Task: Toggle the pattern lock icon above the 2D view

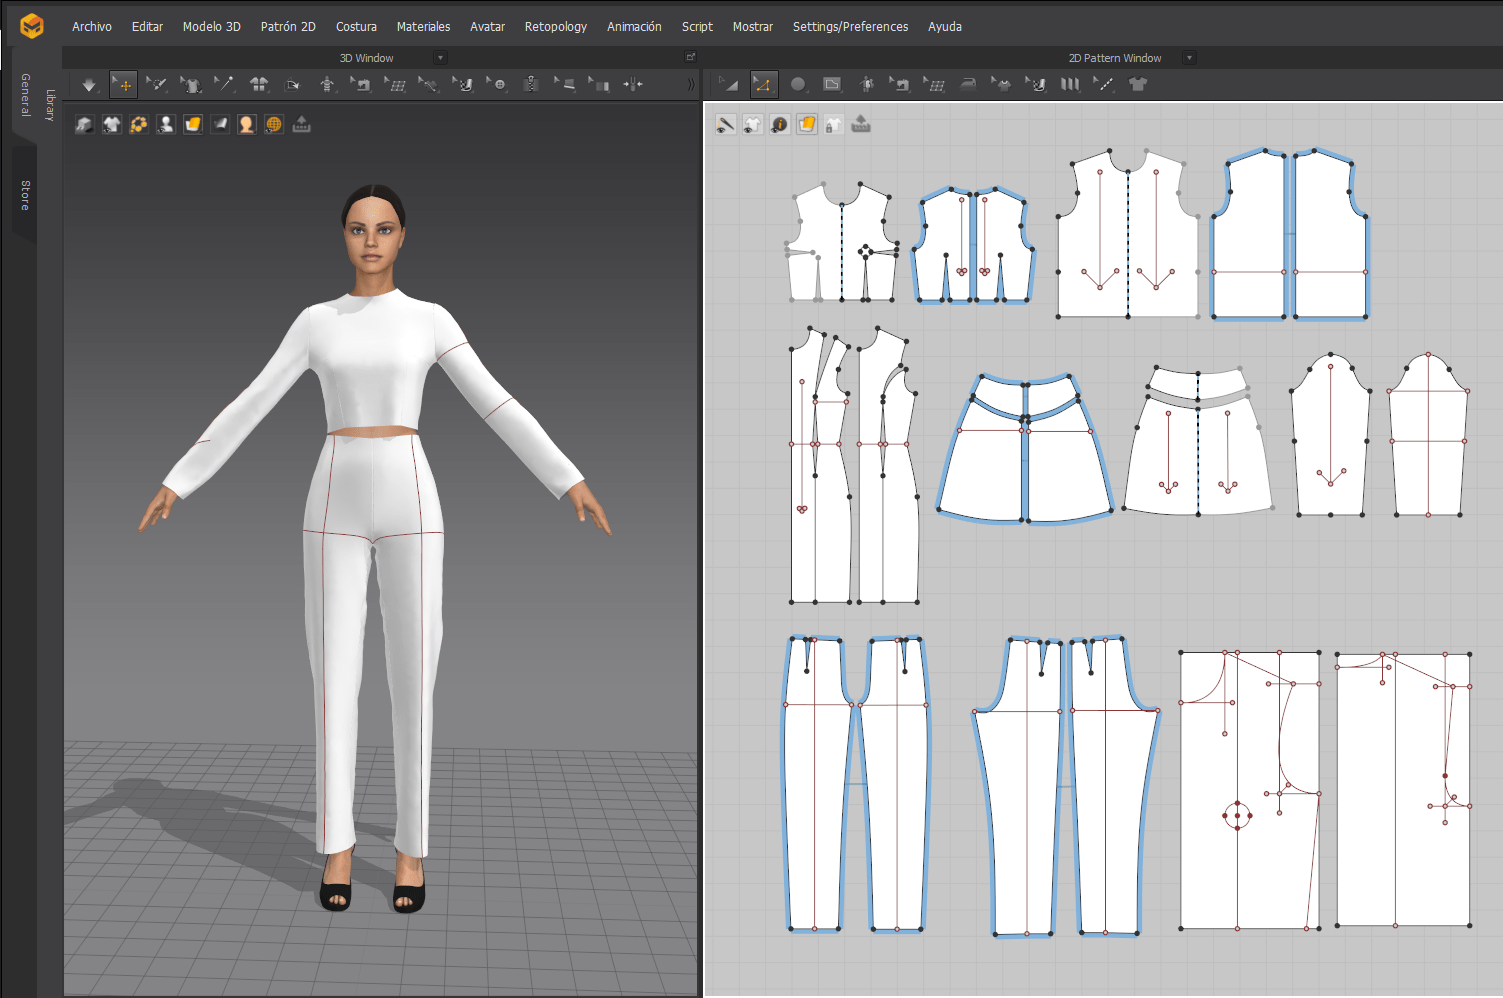Action: [834, 124]
